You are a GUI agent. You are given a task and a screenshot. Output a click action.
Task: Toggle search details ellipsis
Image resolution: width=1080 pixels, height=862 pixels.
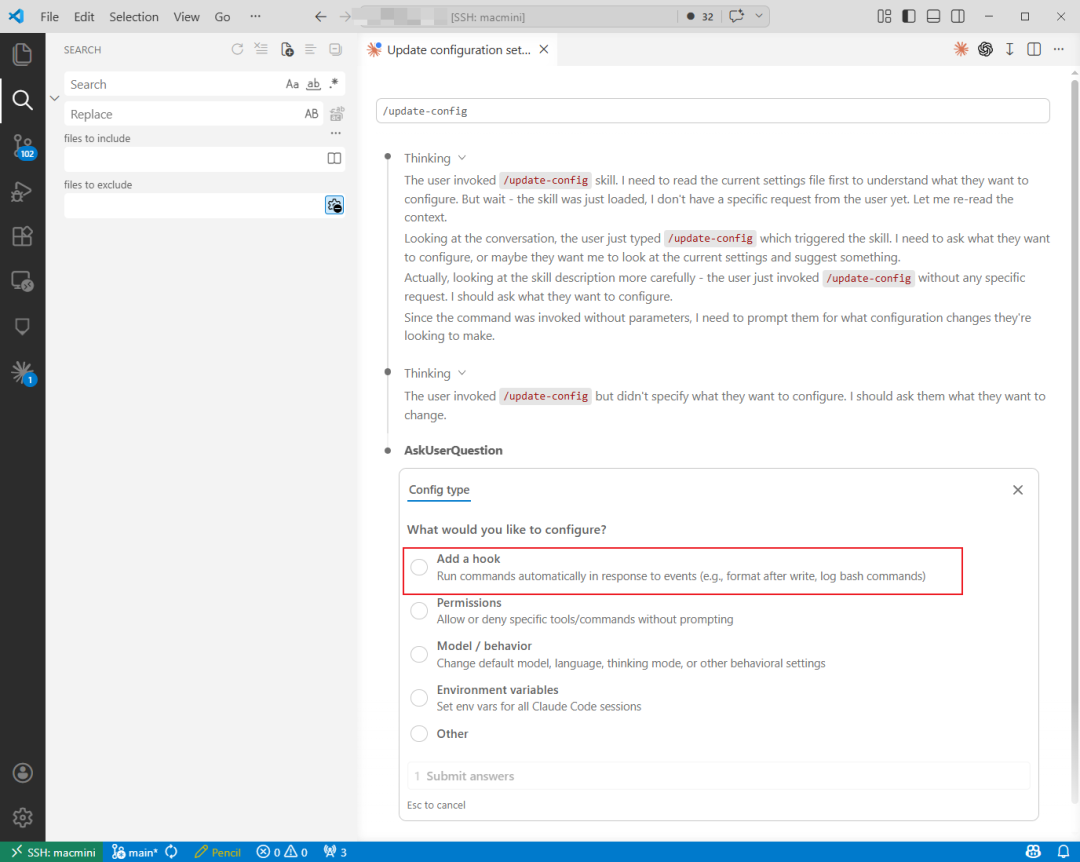coord(335,134)
